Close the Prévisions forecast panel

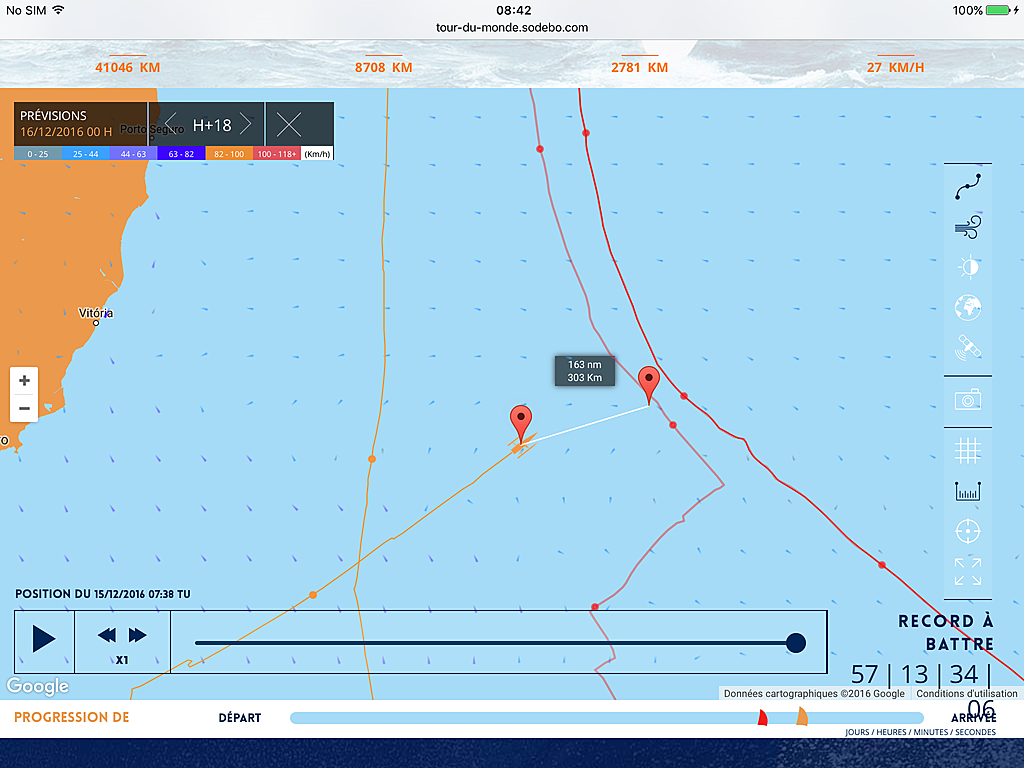click(x=289, y=124)
